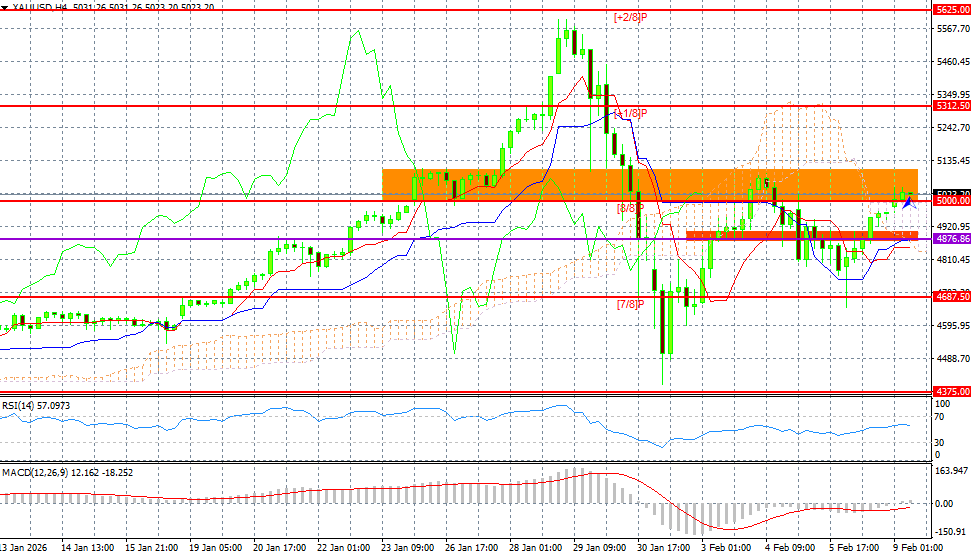Click the 14 Jan 13:00 time label
This screenshot has width=971, height=558.
[87, 548]
